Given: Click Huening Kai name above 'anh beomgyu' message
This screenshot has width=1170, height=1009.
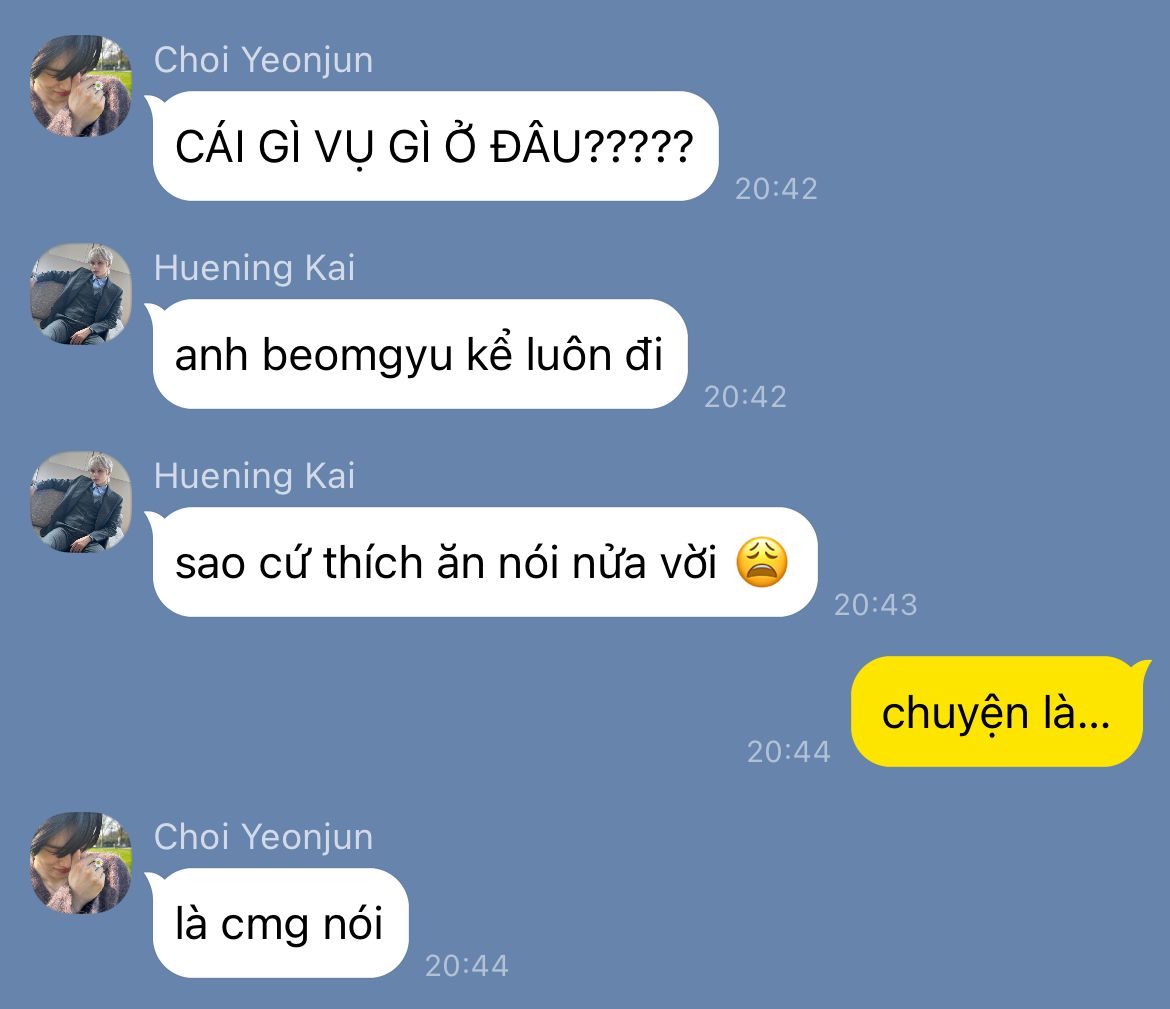Looking at the screenshot, I should coord(254,268).
